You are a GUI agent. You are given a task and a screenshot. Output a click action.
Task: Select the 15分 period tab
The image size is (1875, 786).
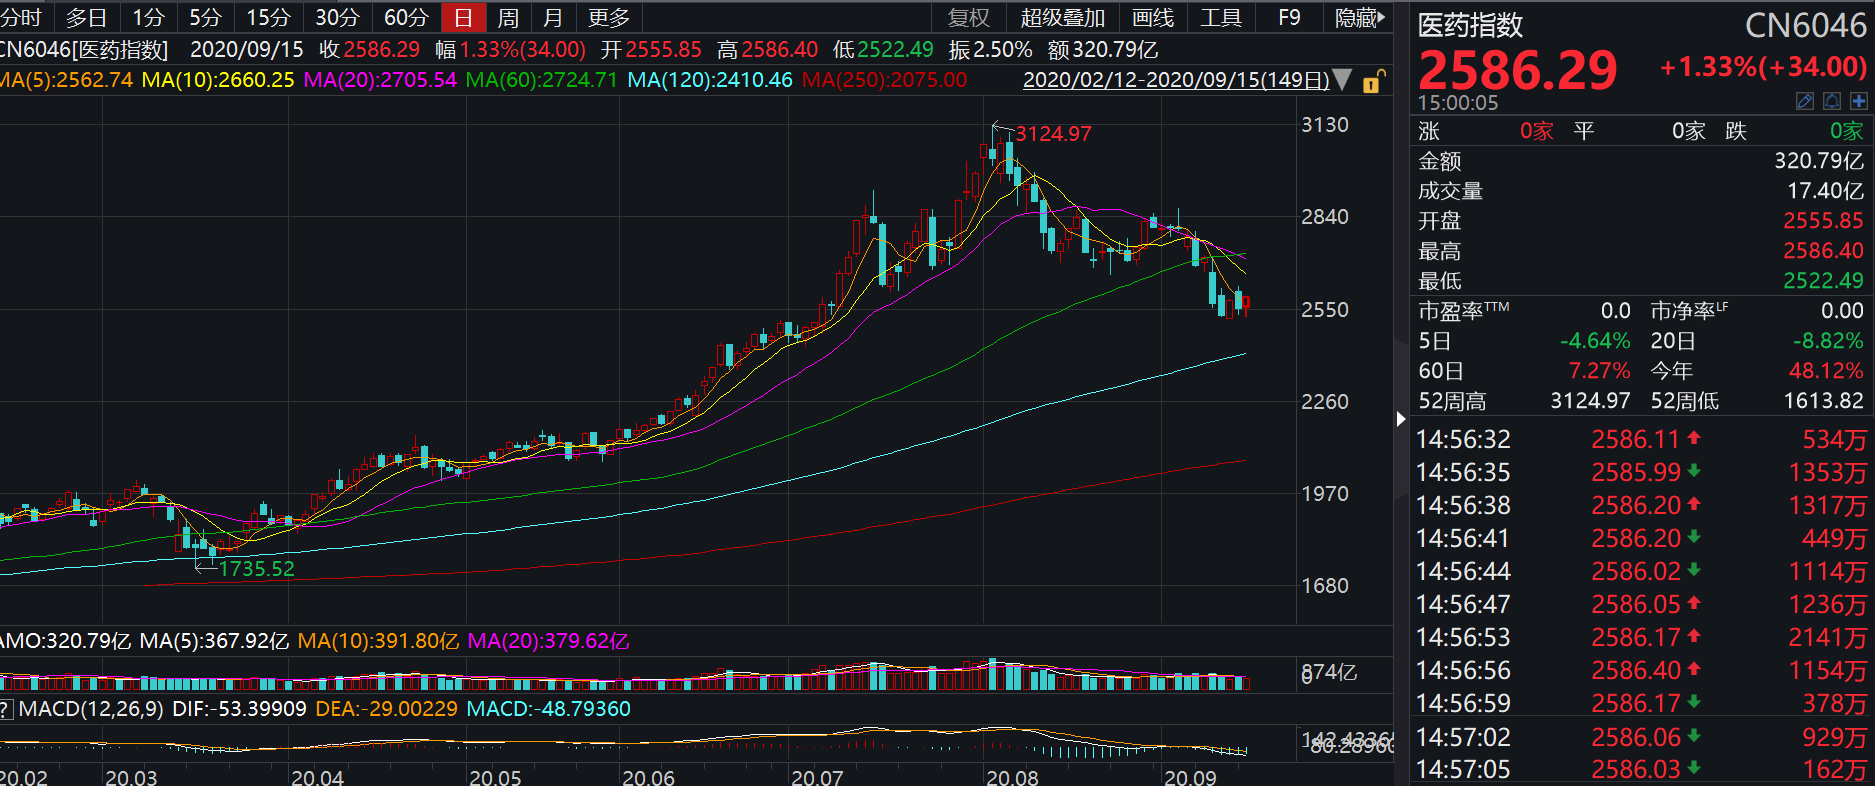(x=268, y=18)
